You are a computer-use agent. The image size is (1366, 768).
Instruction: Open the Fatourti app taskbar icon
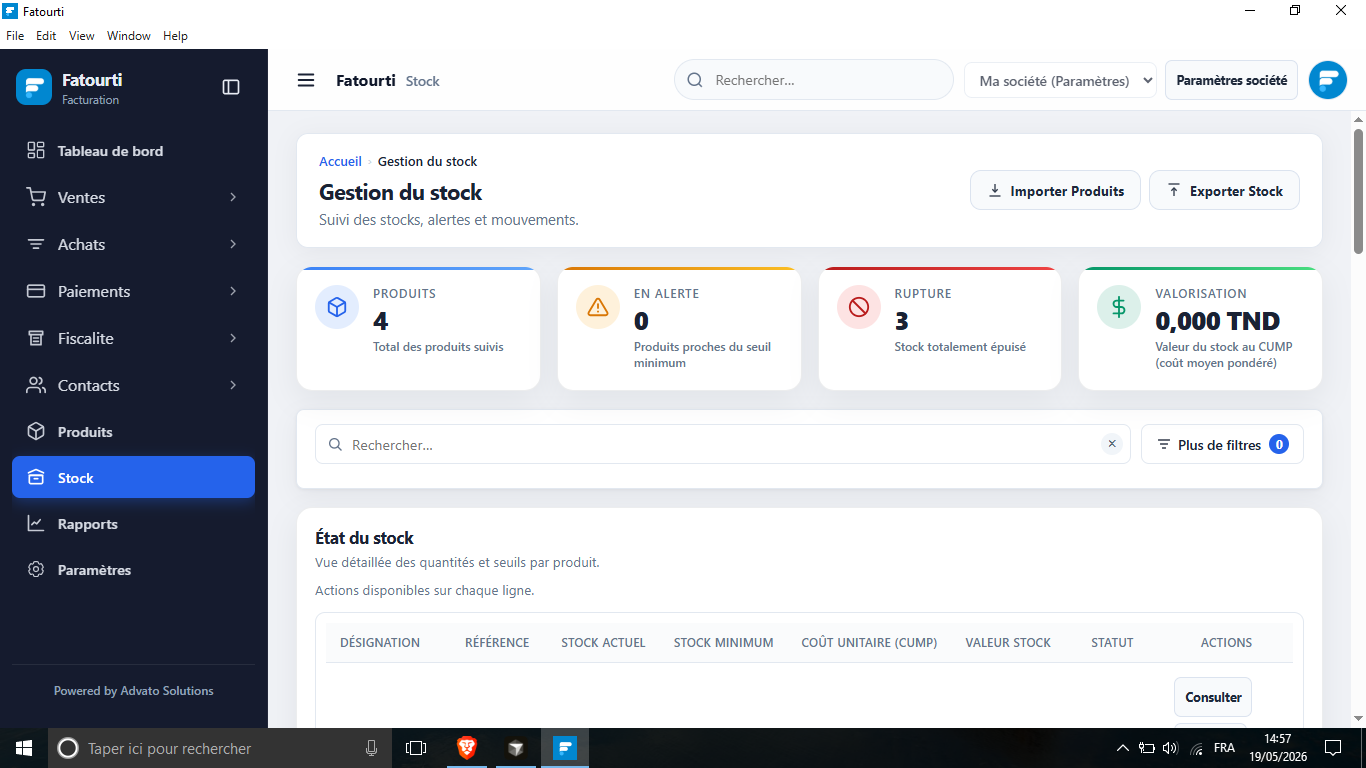point(565,747)
